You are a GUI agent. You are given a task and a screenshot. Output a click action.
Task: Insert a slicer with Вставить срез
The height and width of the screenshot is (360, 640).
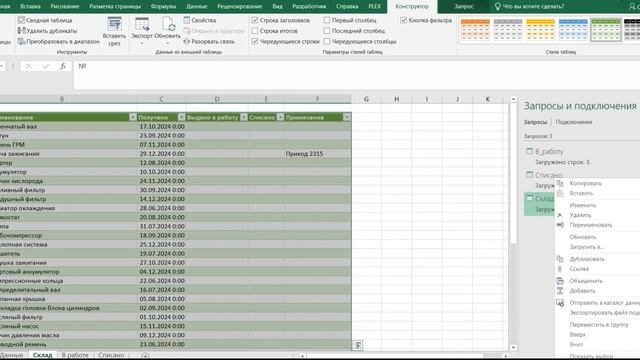[114, 32]
